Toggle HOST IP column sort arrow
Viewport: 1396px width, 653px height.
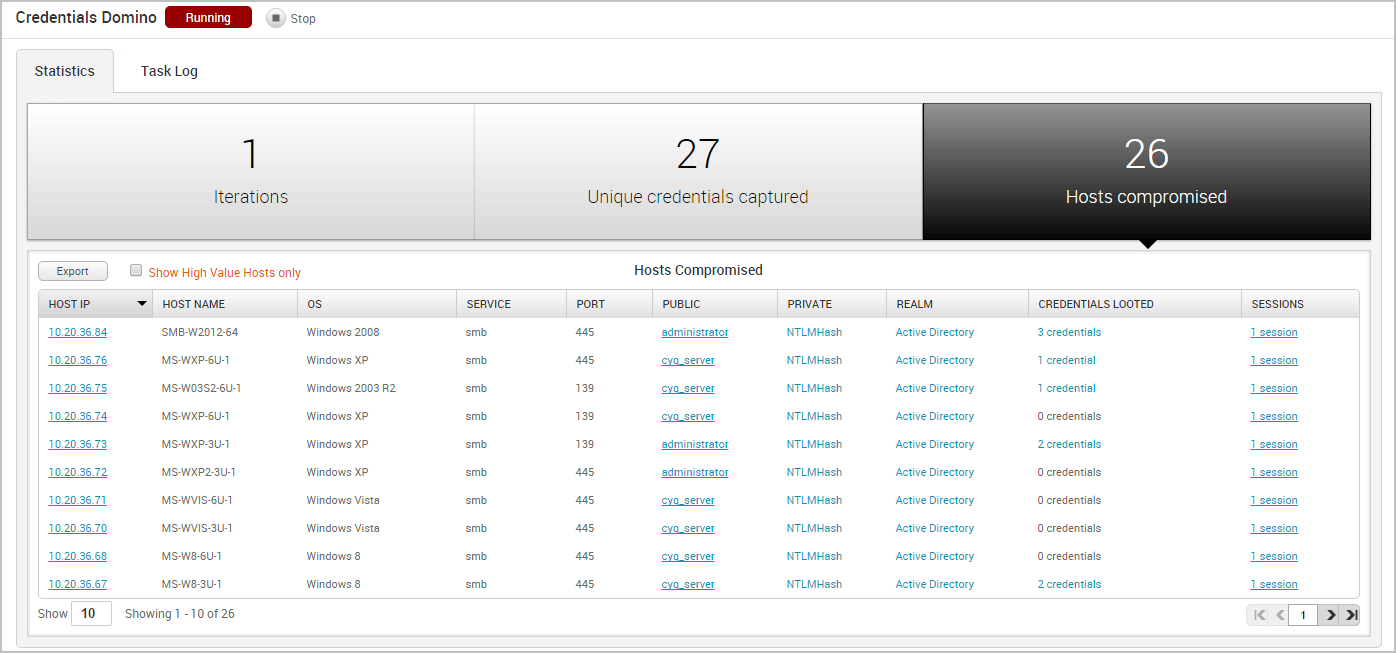tap(142, 304)
